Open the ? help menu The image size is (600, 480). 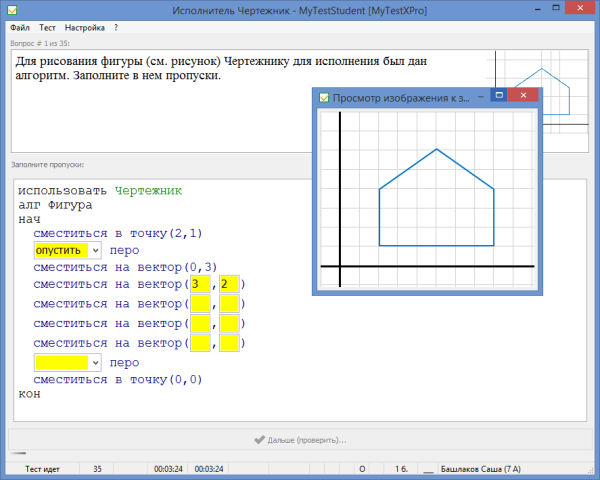(116, 28)
